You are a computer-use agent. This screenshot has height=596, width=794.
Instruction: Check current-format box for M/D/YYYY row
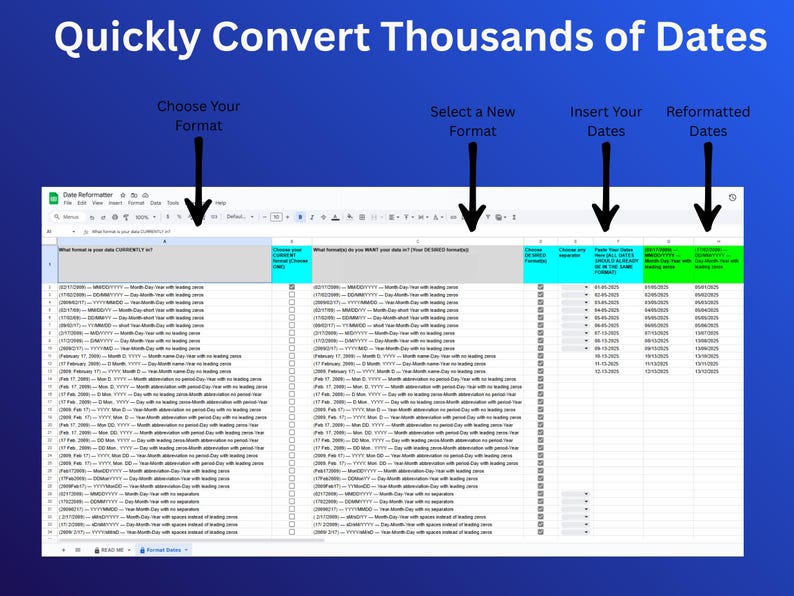(x=292, y=333)
